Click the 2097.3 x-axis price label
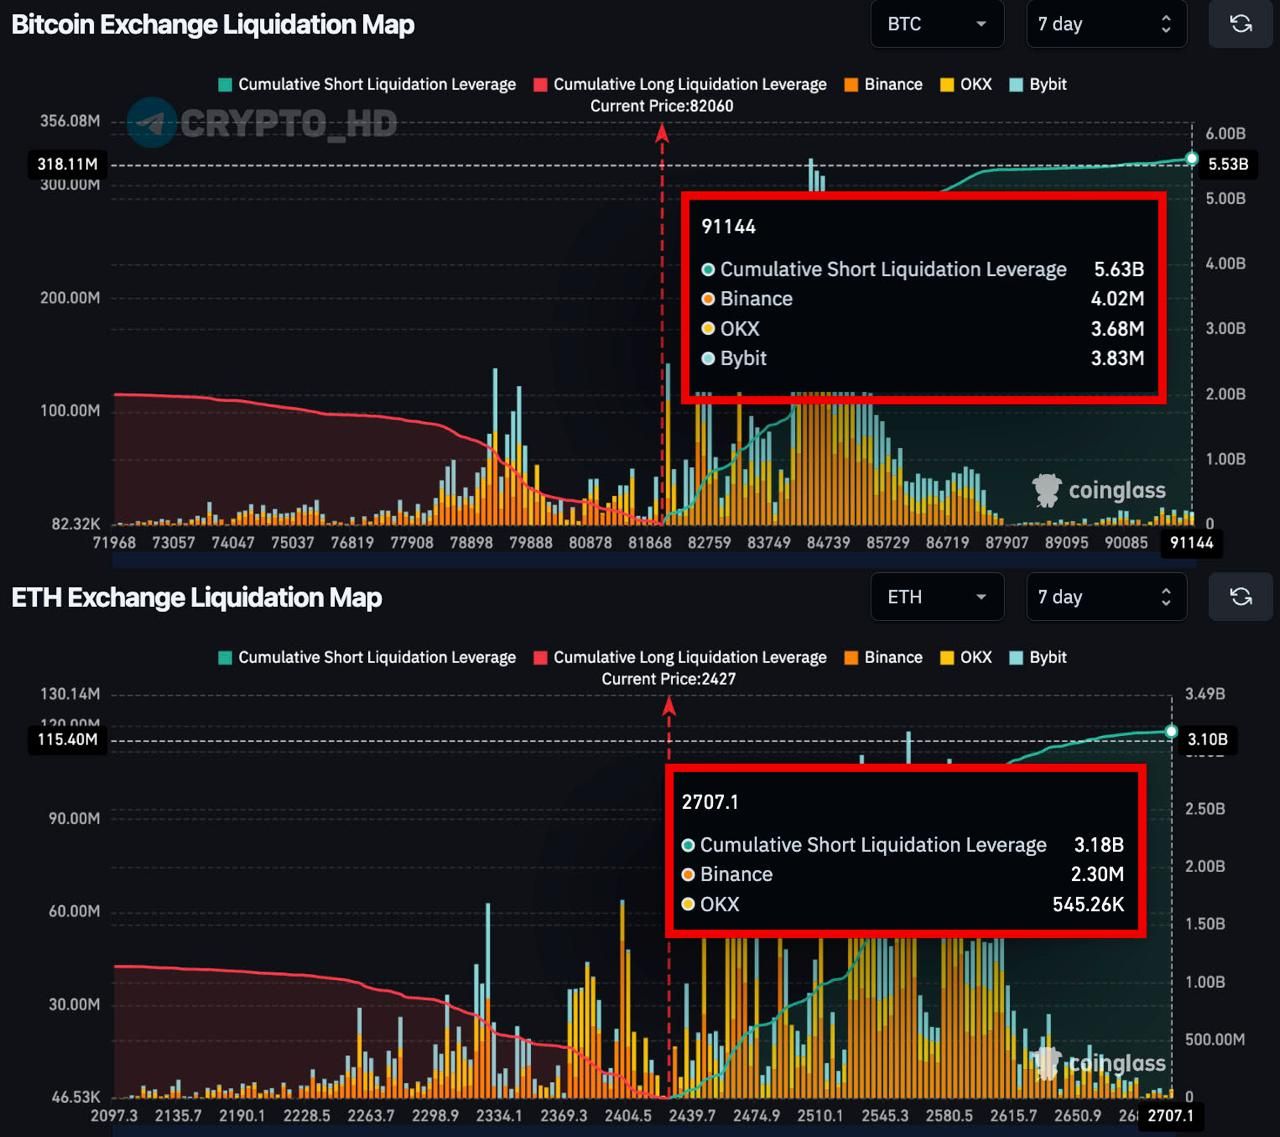1280x1137 pixels. 114,1115
